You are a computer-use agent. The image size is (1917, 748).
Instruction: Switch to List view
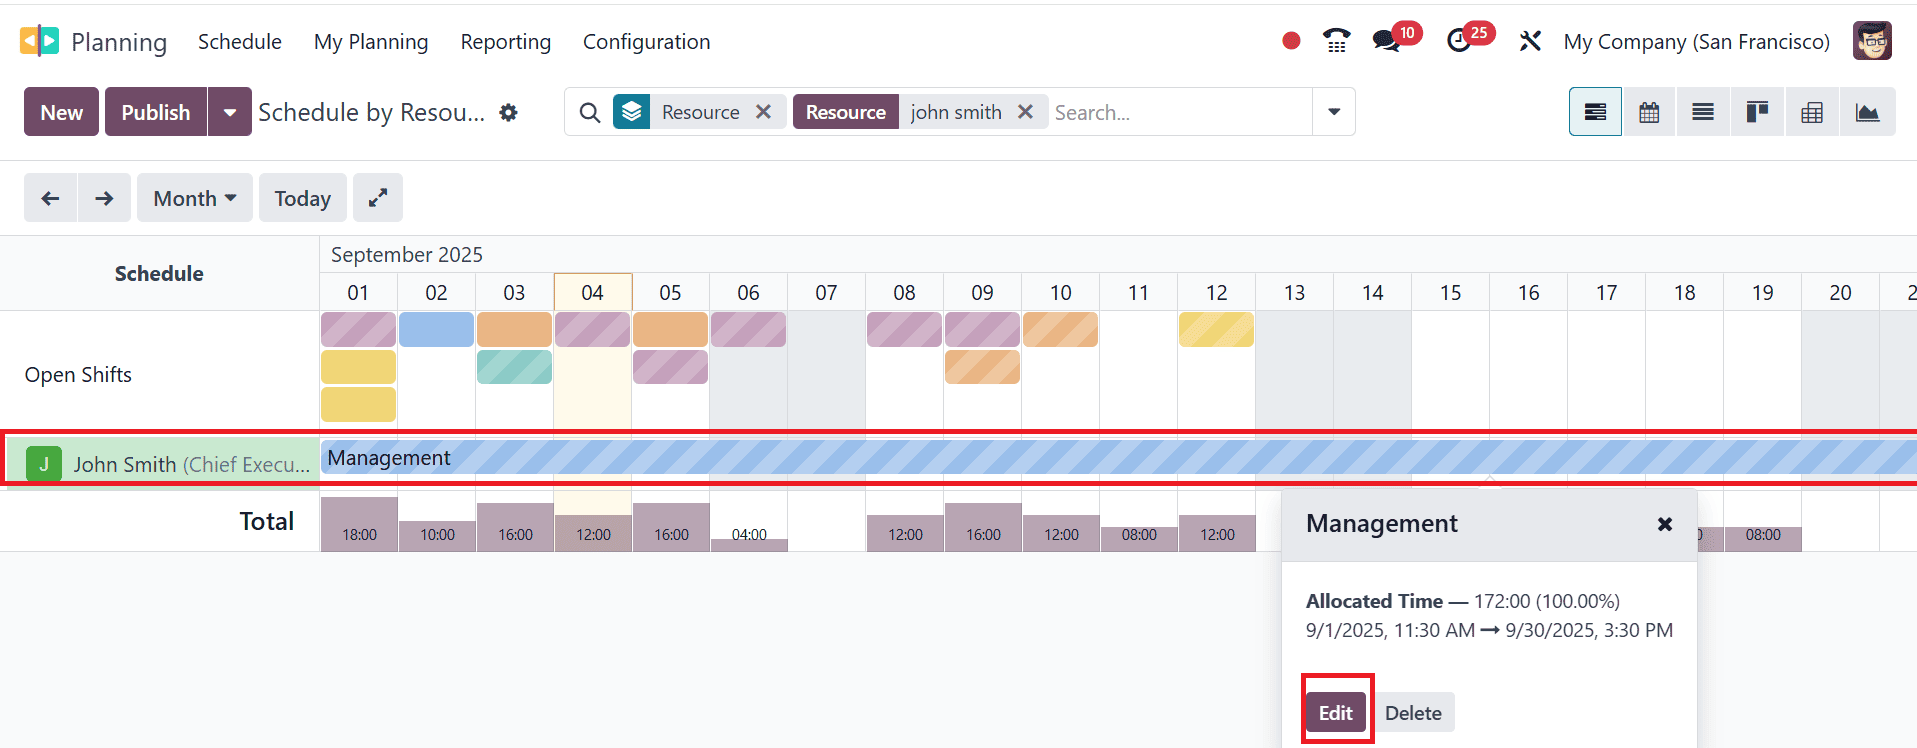1703,112
